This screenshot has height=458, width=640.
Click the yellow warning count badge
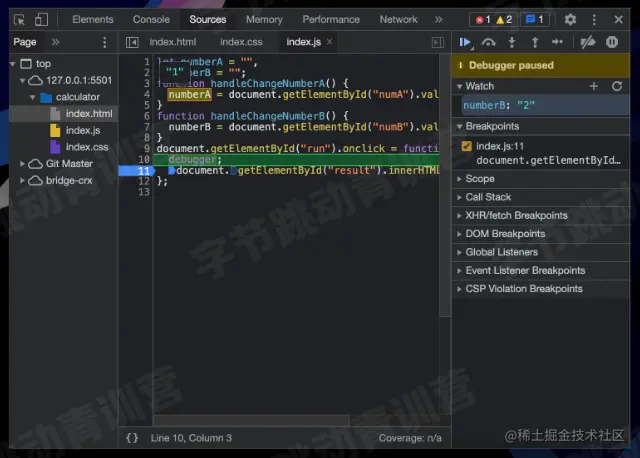pyautogui.click(x=504, y=20)
